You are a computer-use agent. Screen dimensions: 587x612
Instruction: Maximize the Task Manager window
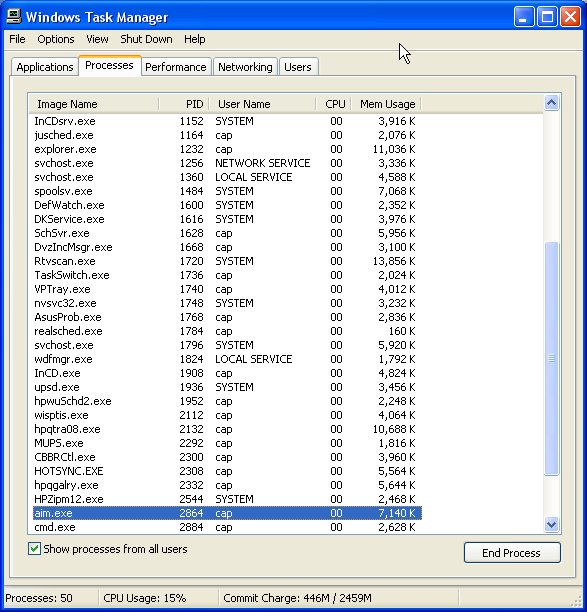click(547, 17)
